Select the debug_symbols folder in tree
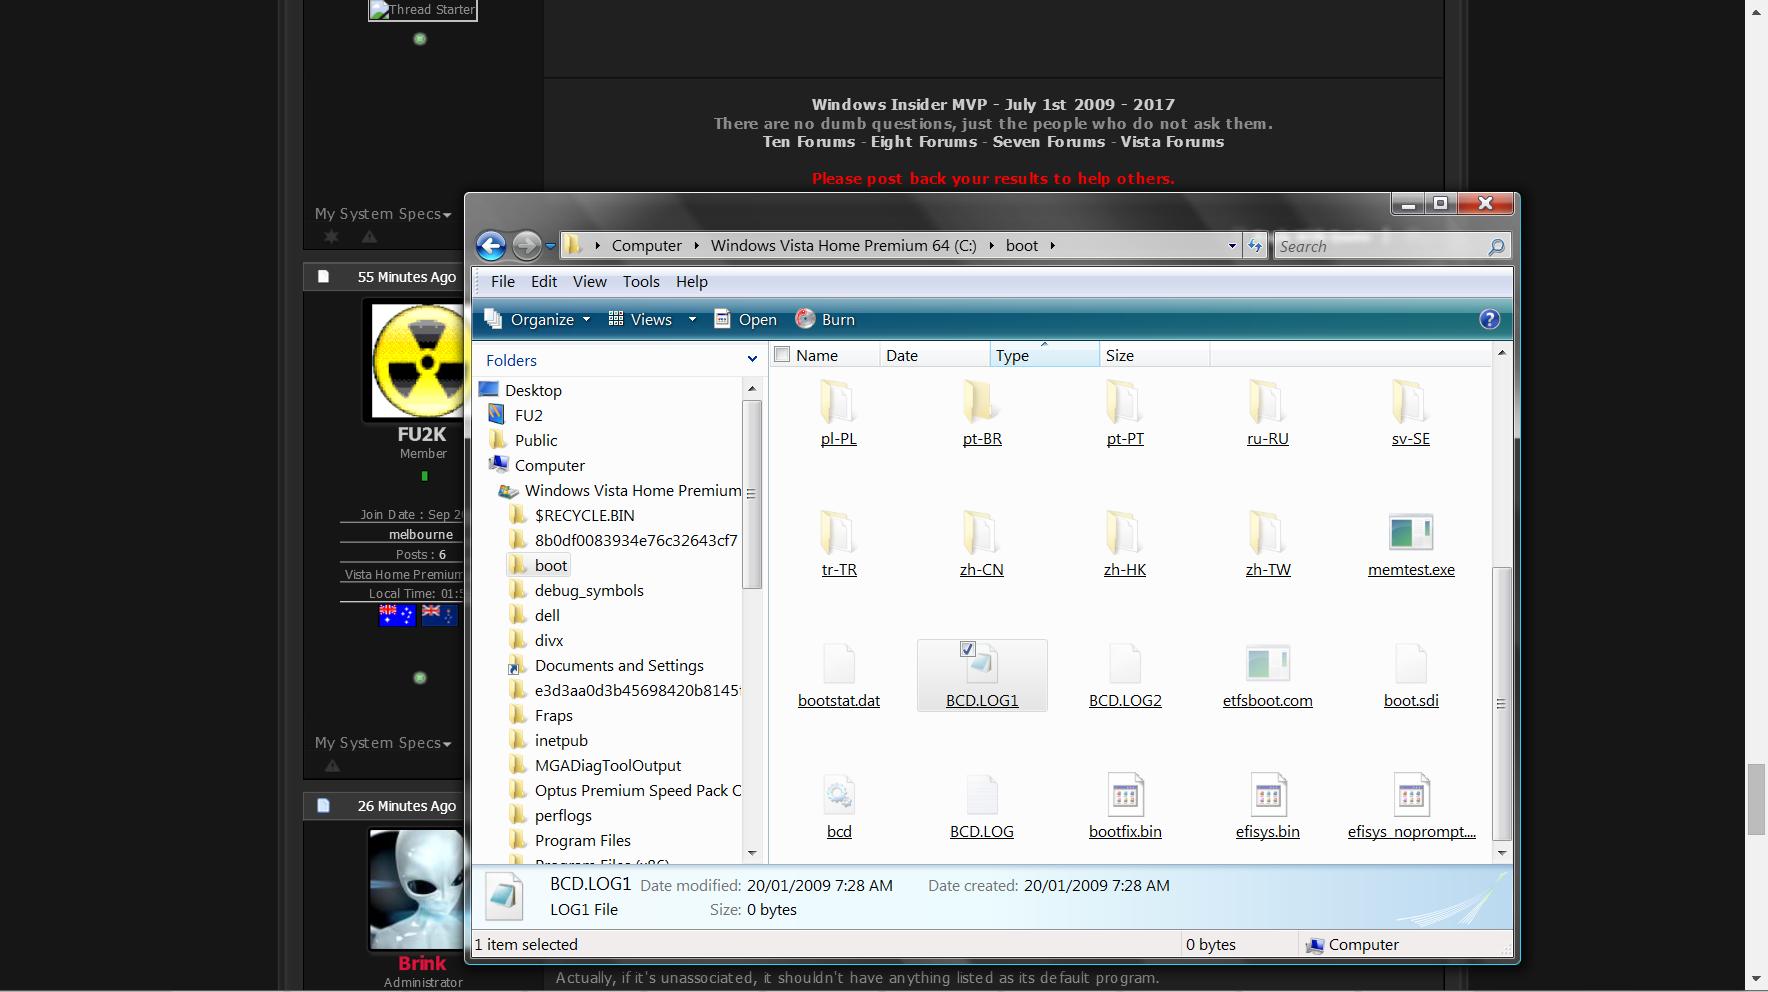The image size is (1768, 992). pyautogui.click(x=589, y=590)
